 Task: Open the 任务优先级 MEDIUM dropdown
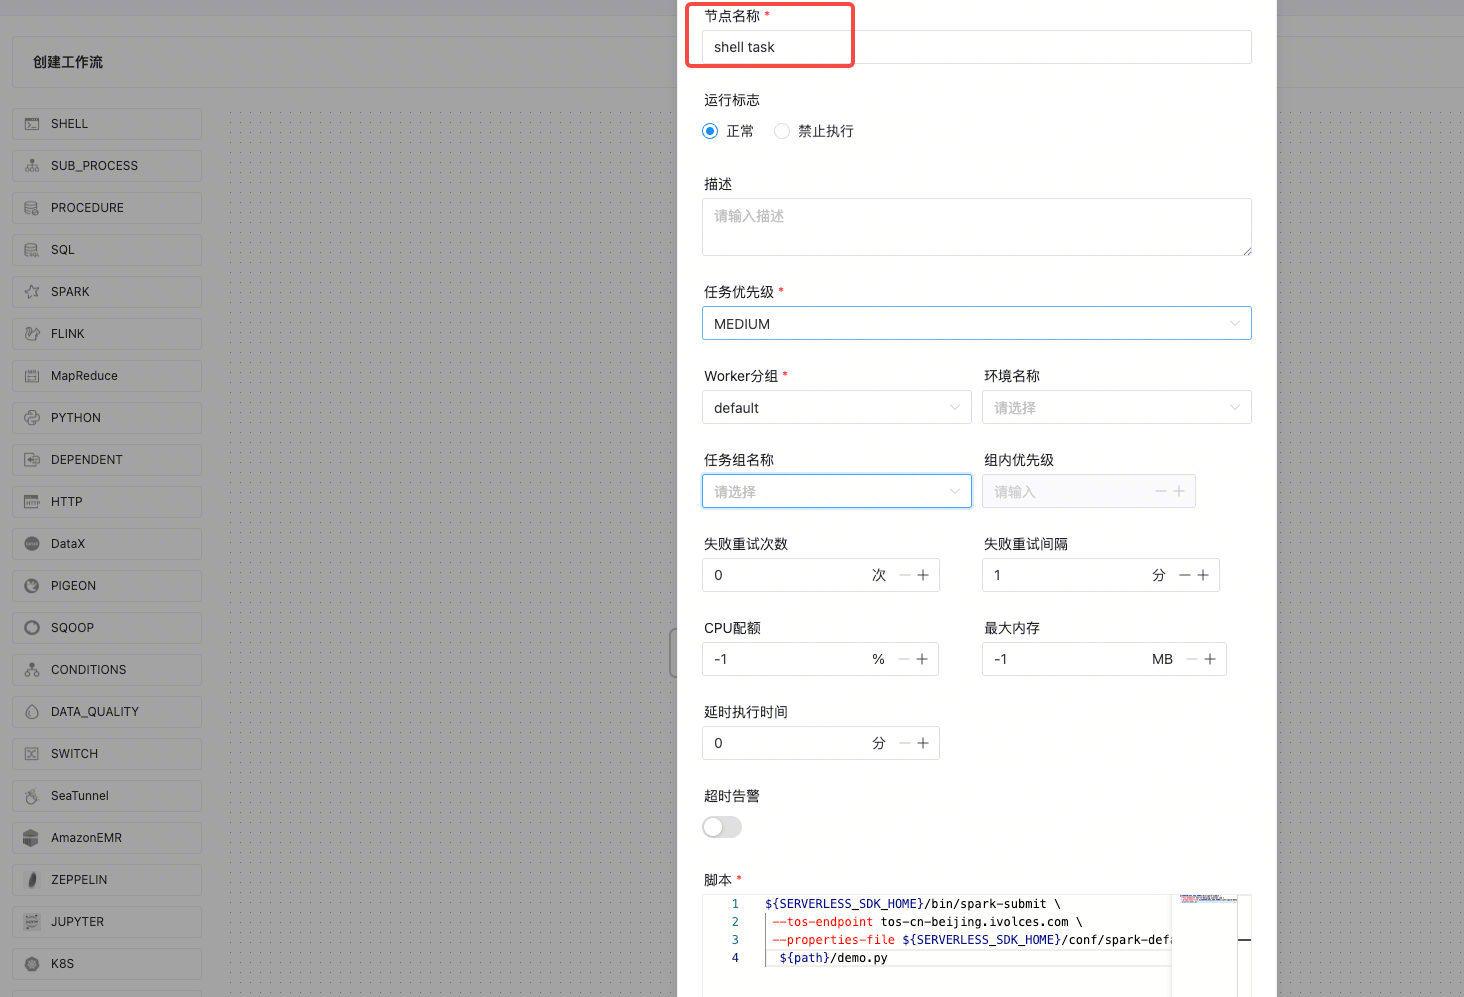point(977,323)
